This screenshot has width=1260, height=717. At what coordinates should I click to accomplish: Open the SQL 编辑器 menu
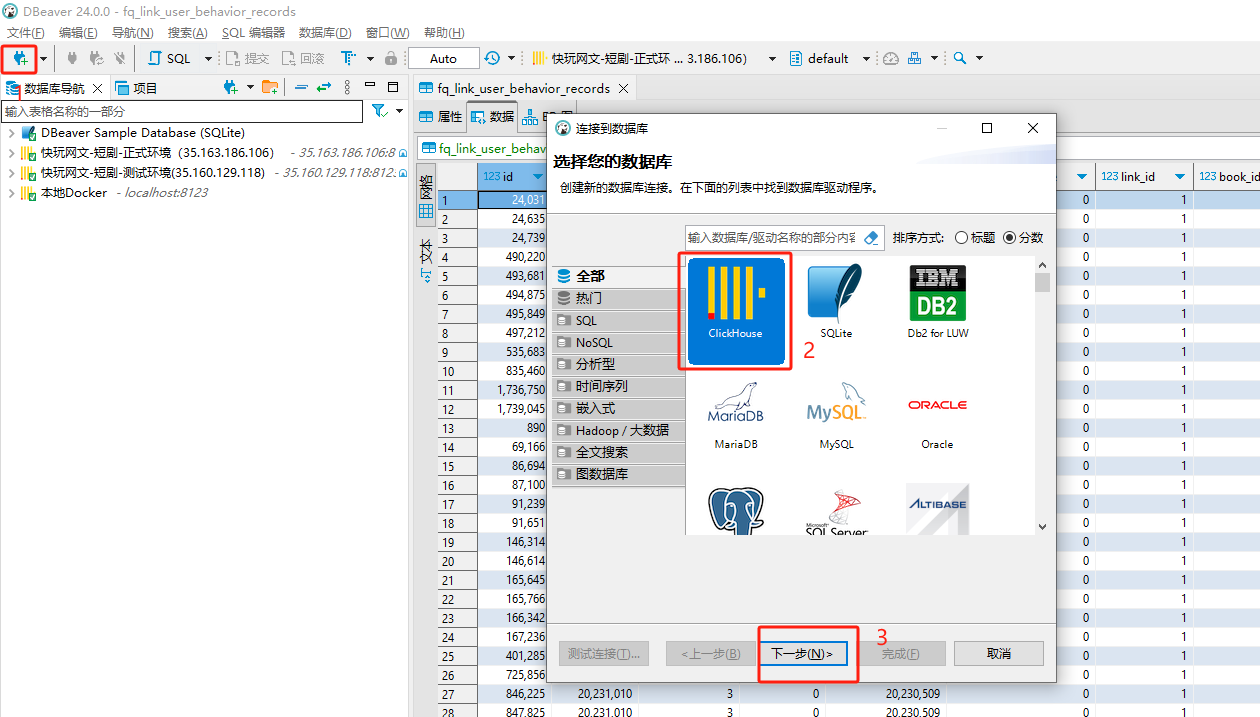(x=253, y=33)
